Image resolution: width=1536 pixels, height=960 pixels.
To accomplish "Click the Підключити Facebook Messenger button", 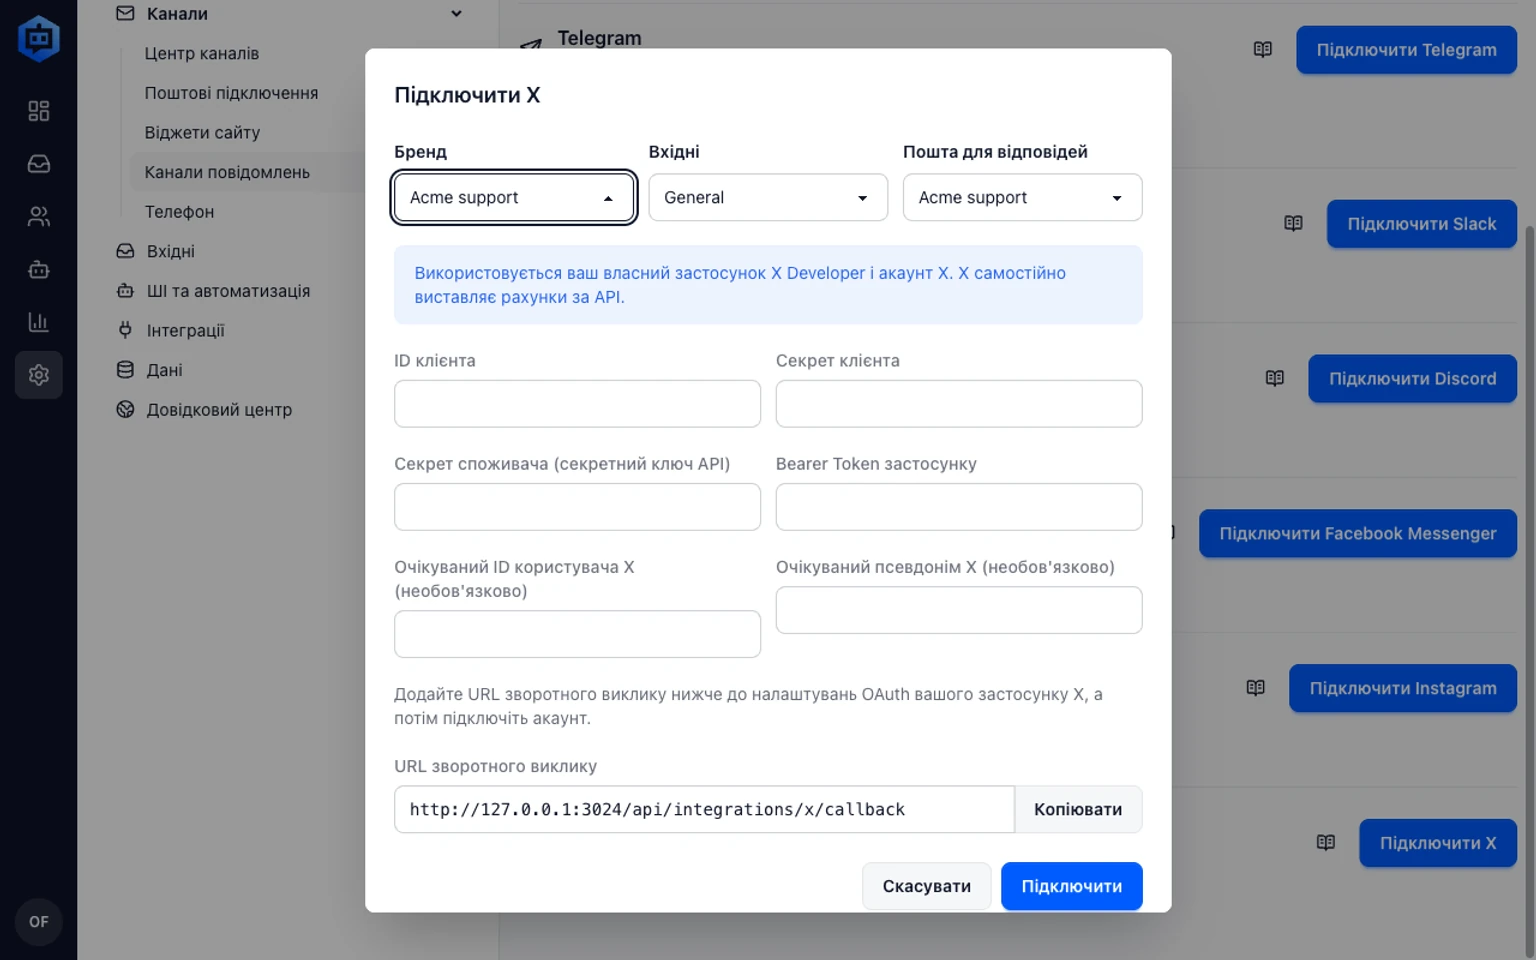I will [1357, 534].
